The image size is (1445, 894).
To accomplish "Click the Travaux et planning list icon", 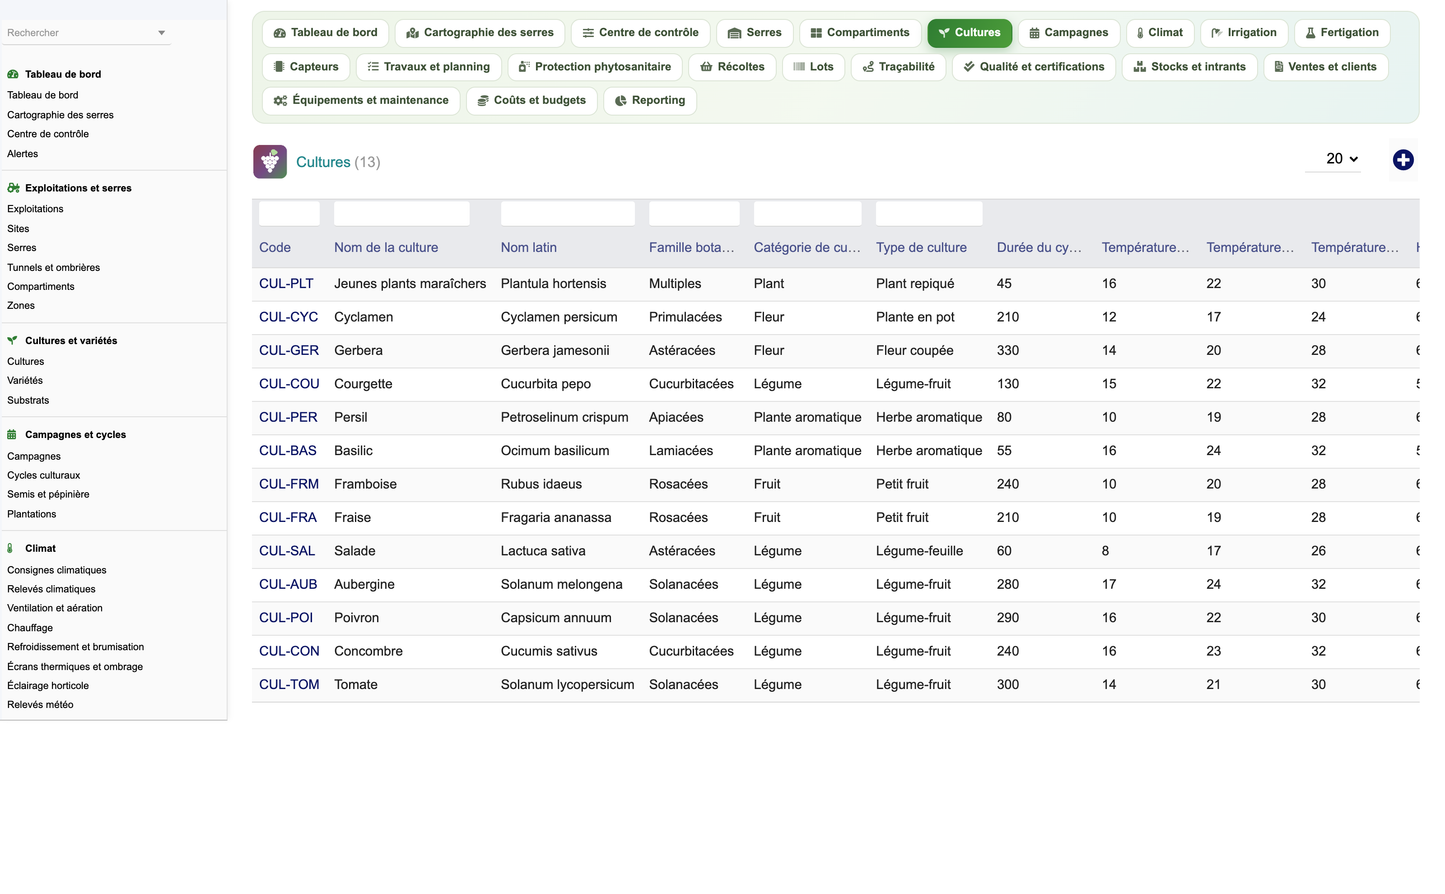I will [373, 67].
